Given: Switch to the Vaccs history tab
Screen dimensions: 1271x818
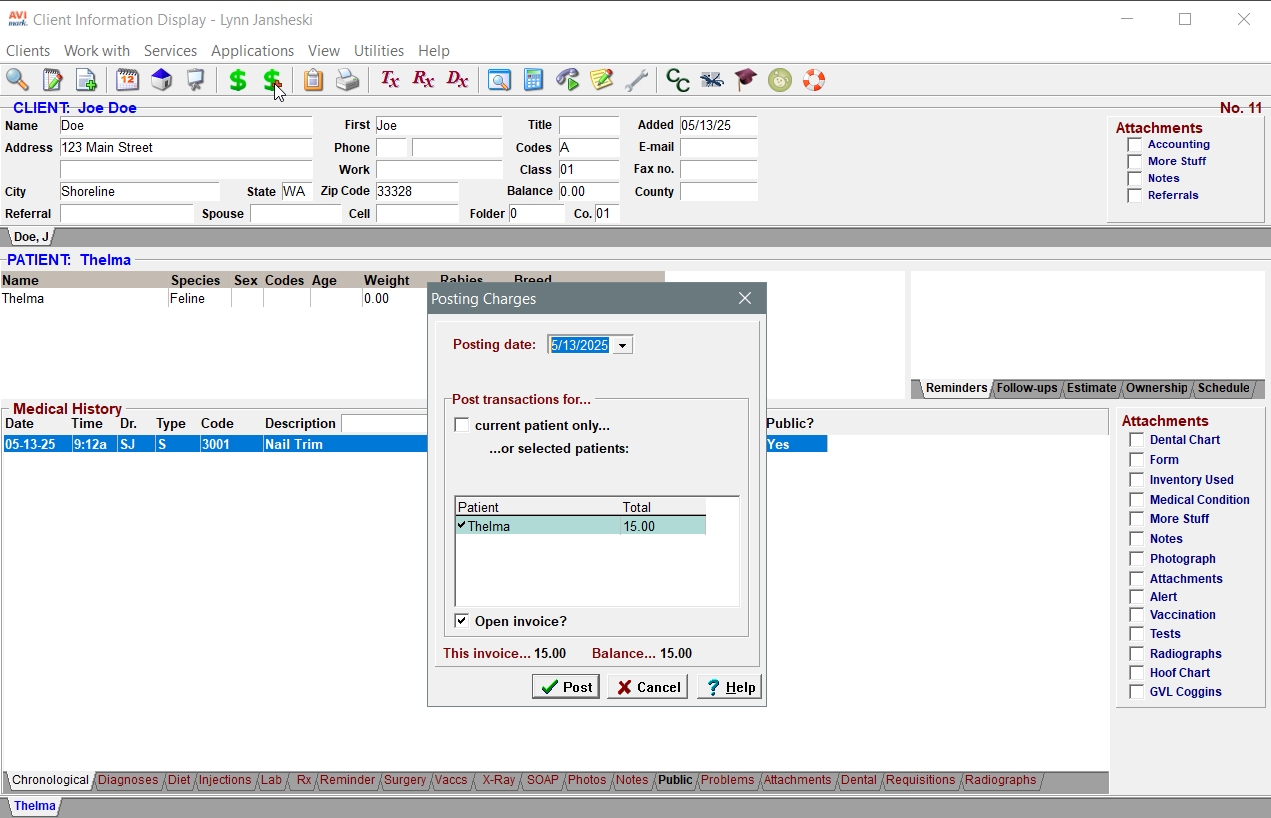Looking at the screenshot, I should point(451,780).
